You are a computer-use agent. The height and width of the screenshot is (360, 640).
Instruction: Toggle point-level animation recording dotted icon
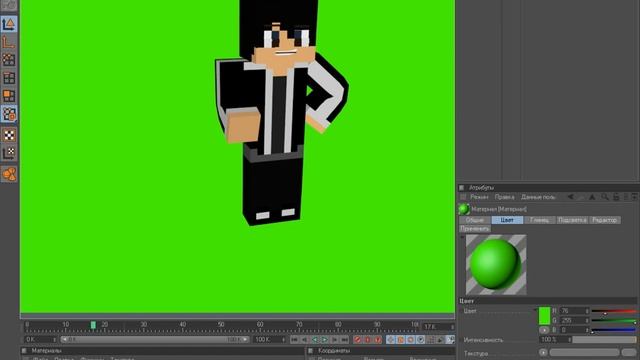(431, 340)
